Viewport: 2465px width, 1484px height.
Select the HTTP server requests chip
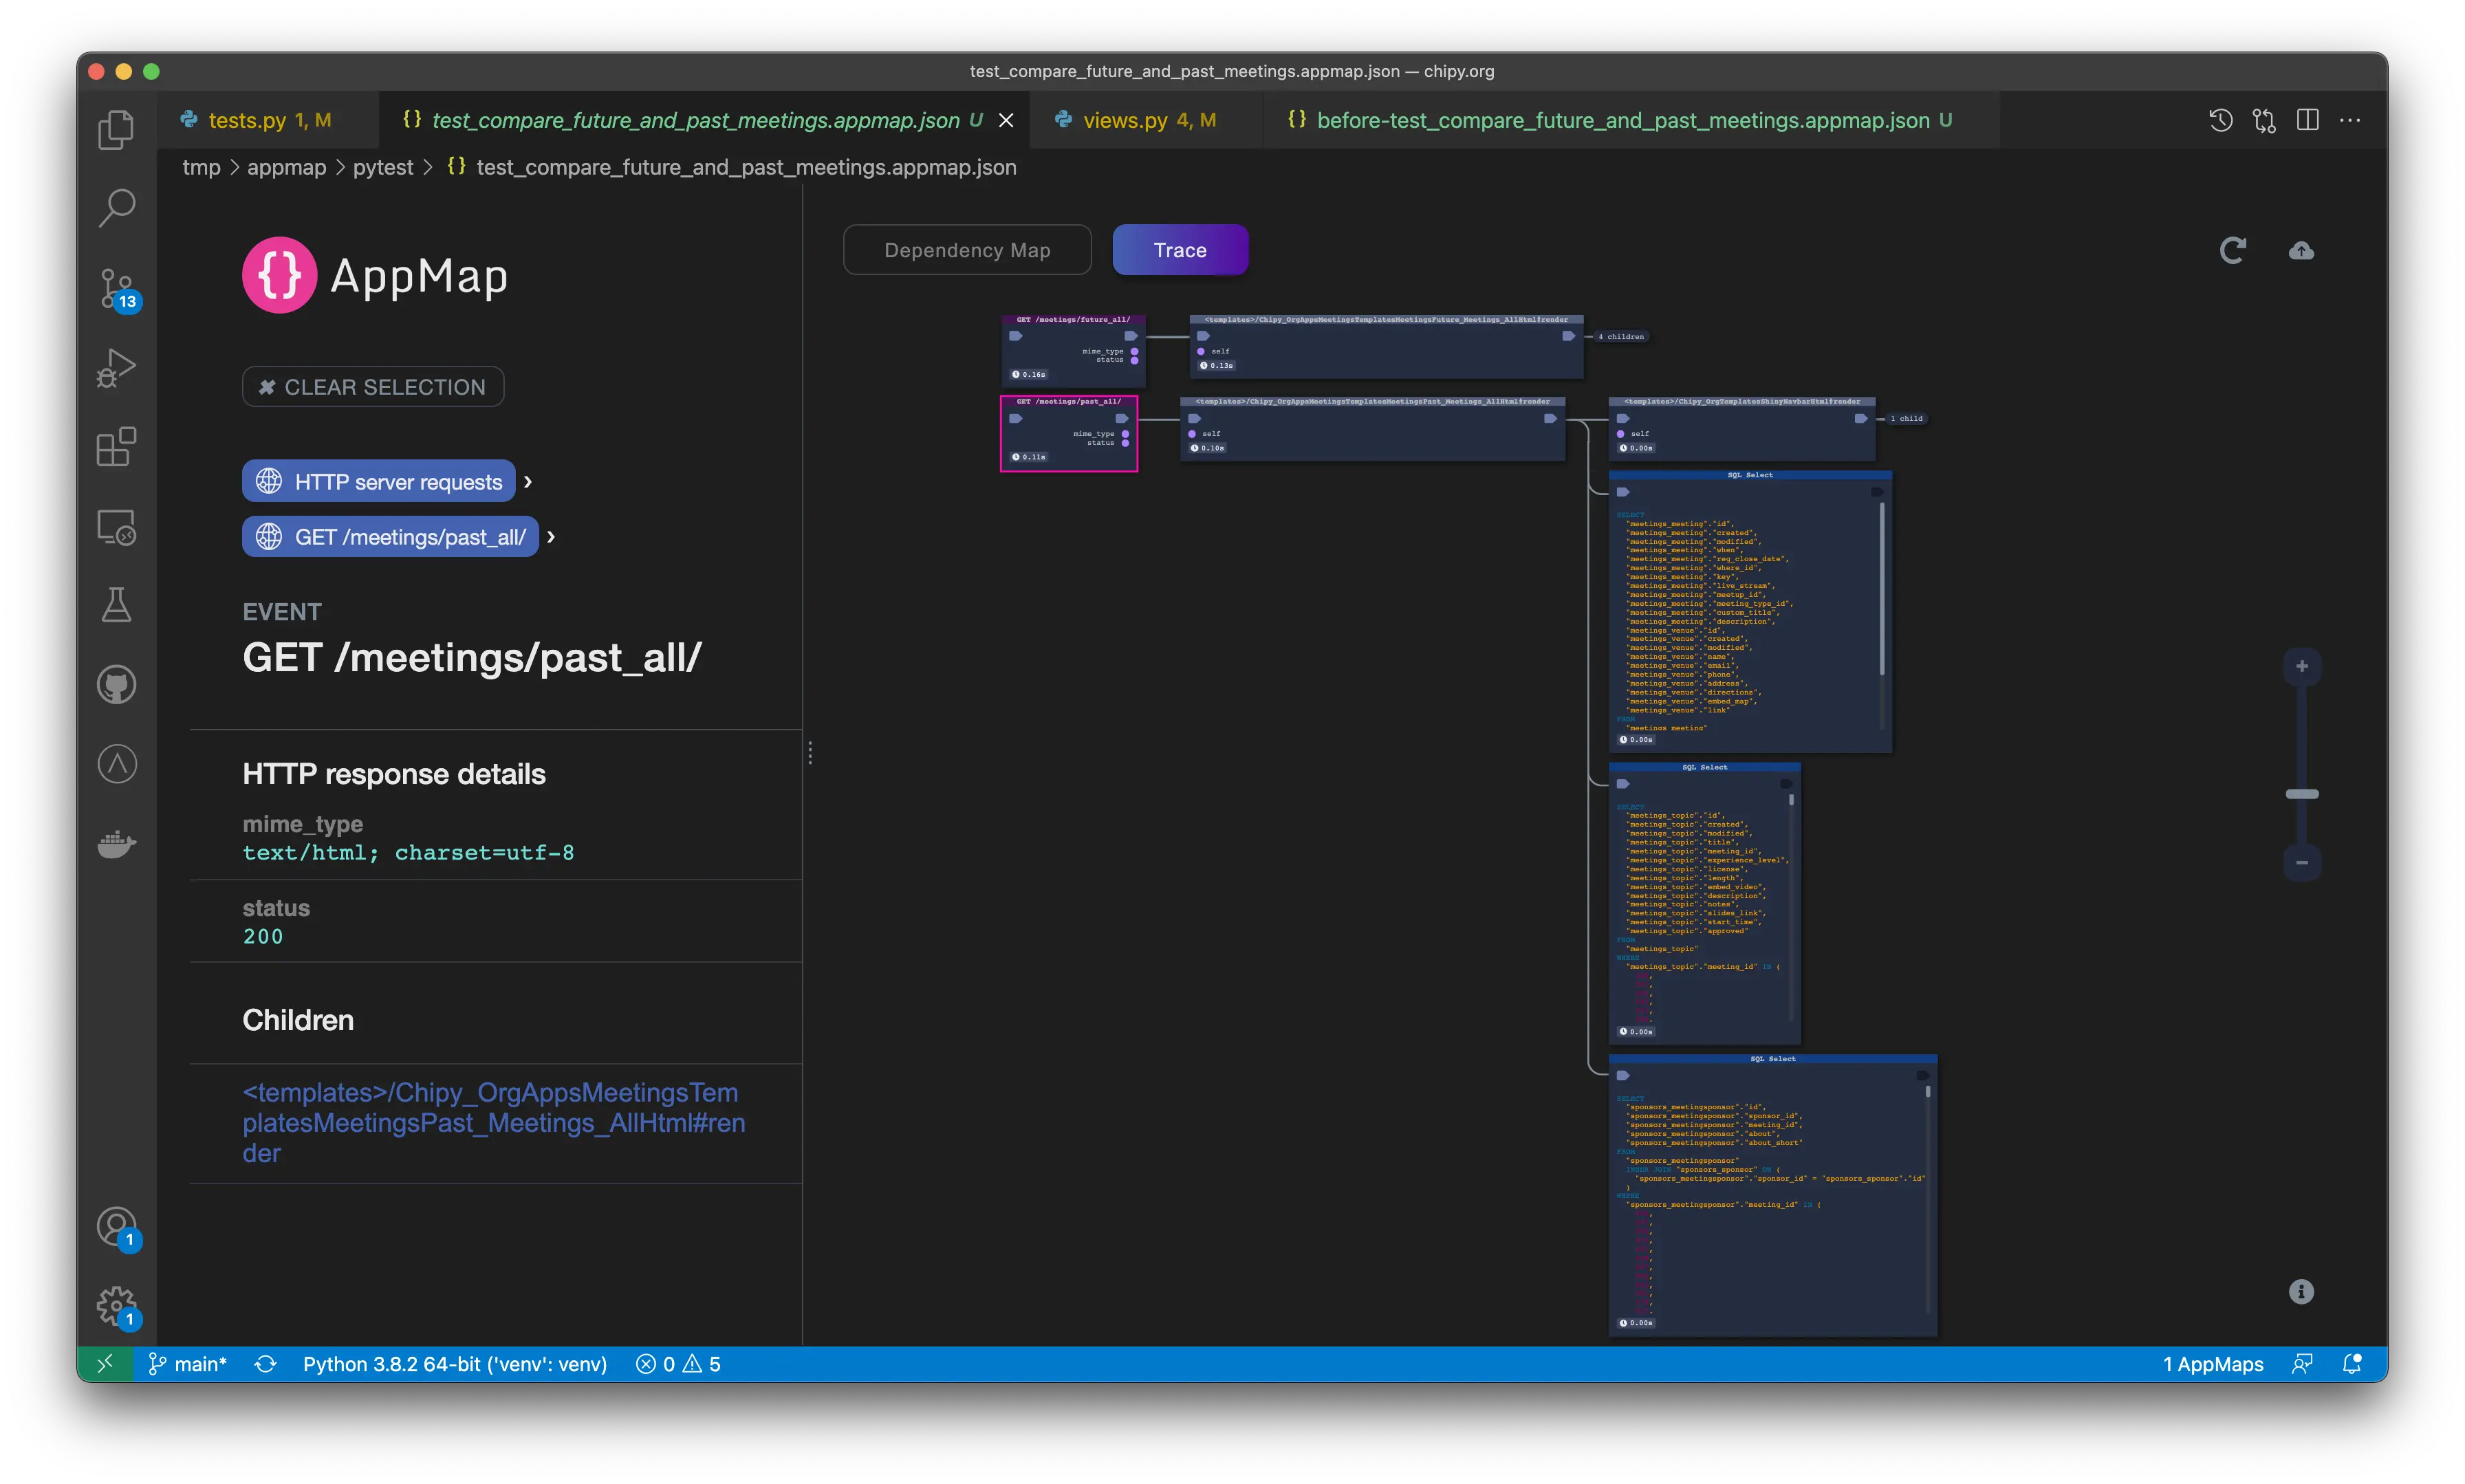[x=378, y=481]
